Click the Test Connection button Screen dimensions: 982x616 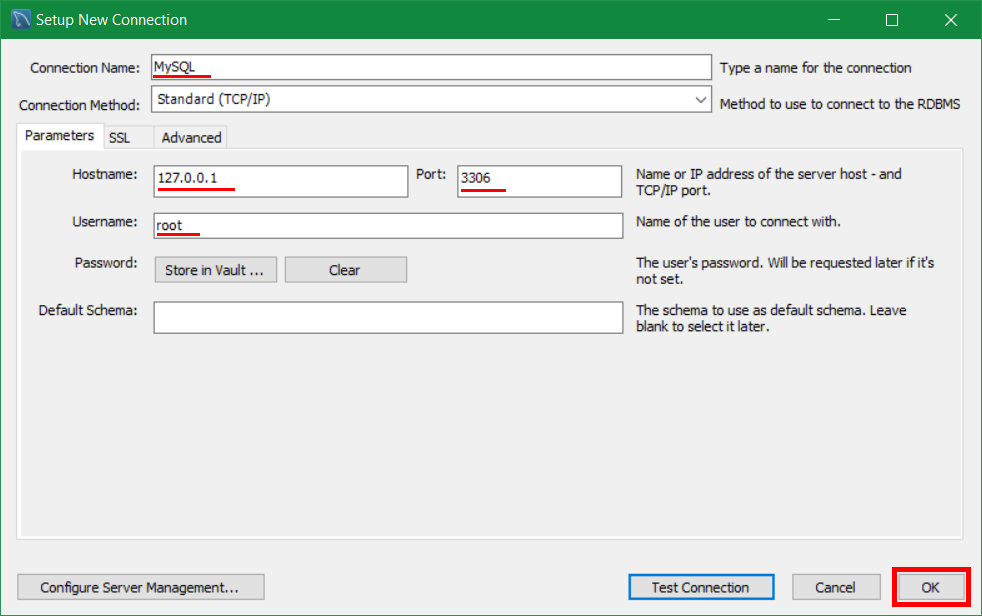coord(701,587)
